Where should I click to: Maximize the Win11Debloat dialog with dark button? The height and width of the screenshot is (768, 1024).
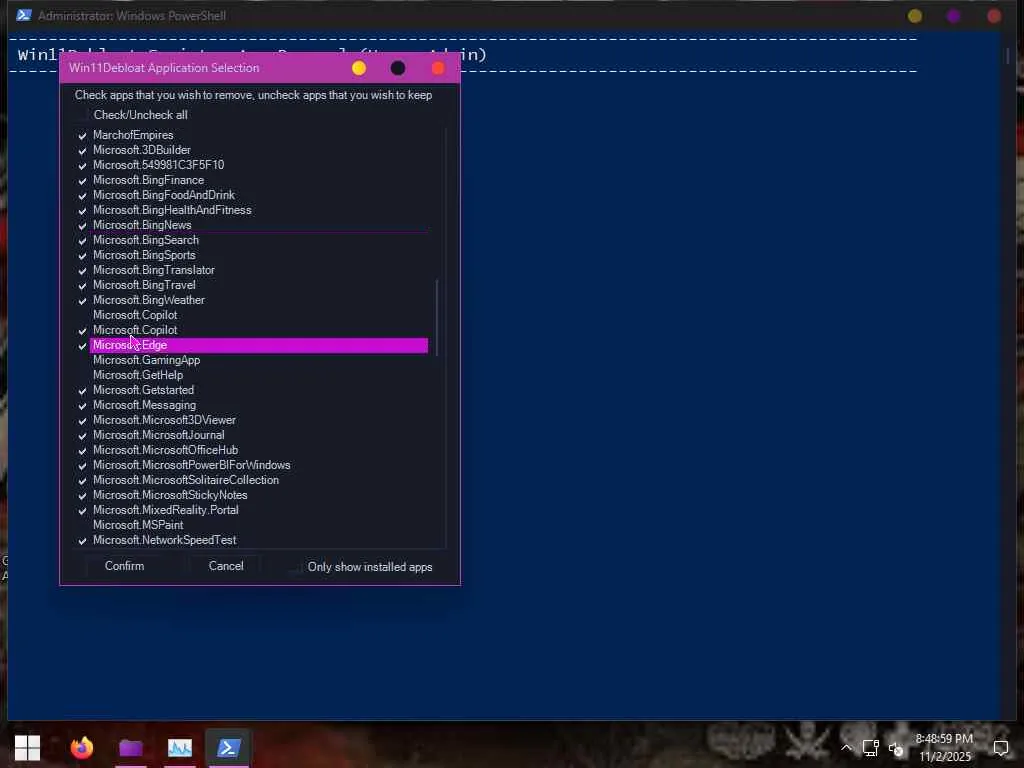coord(398,68)
